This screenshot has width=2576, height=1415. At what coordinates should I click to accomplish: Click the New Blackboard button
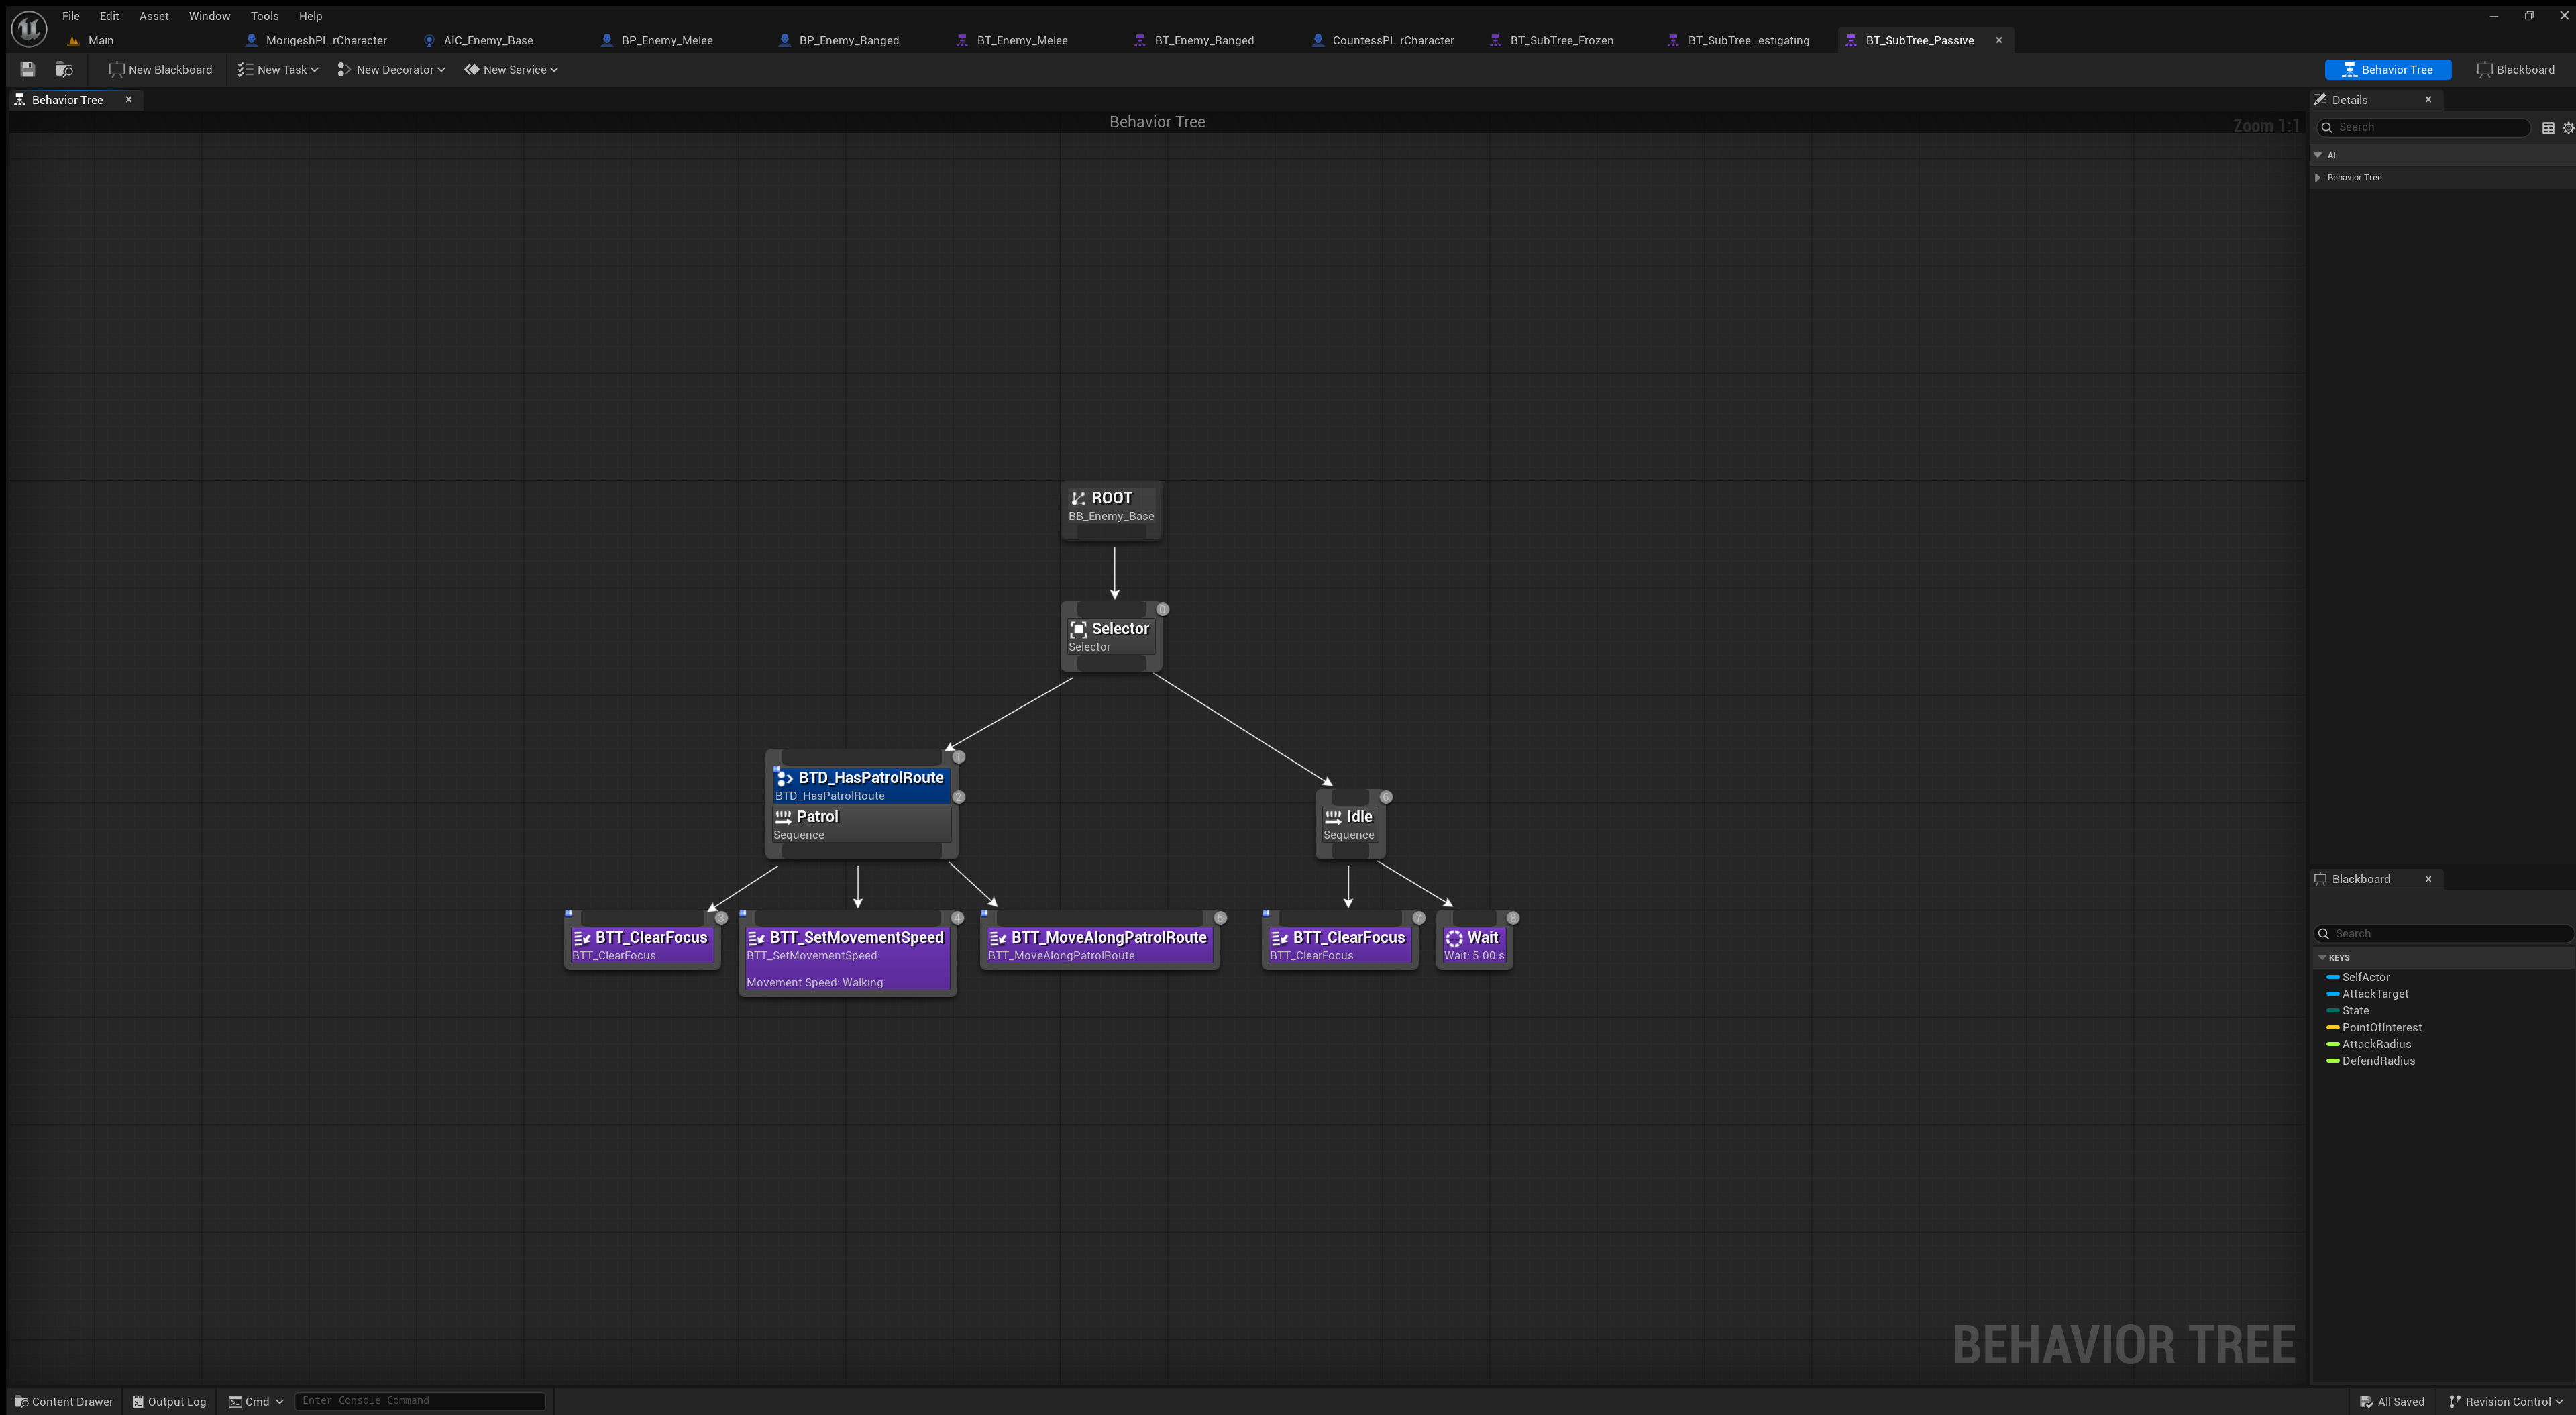point(161,69)
